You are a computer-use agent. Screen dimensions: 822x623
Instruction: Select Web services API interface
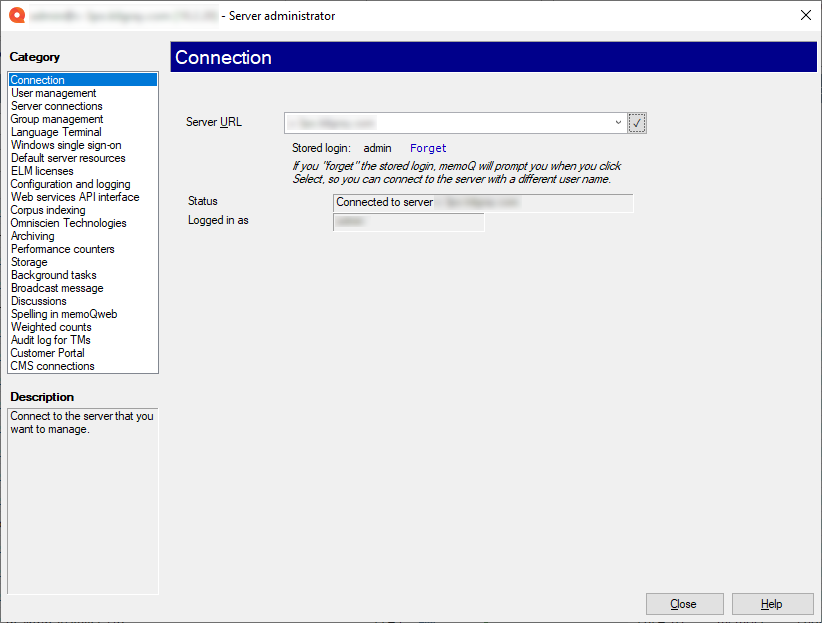tap(83, 197)
